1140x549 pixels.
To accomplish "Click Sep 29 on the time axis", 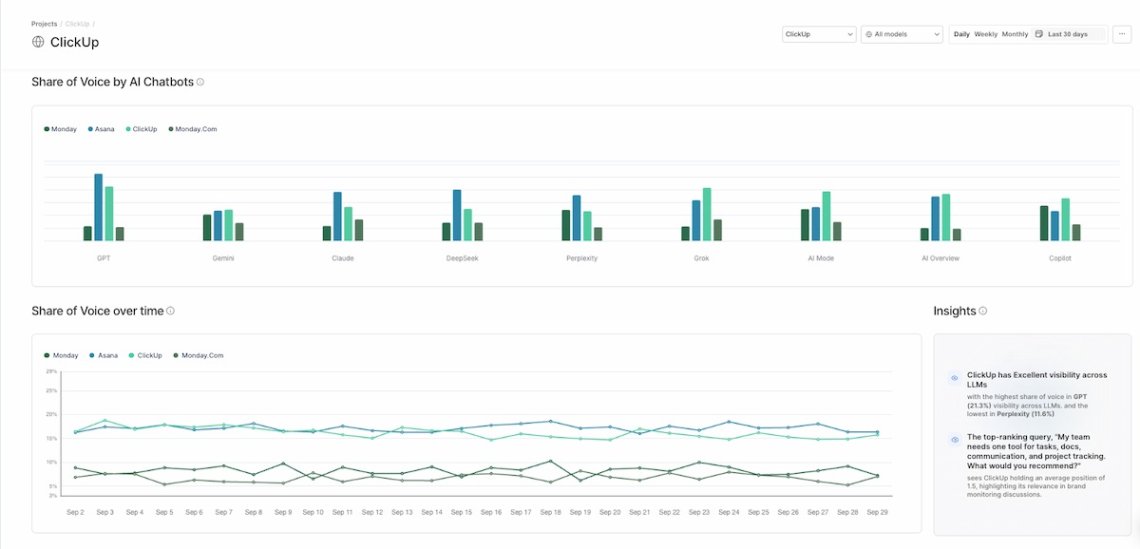I will (878, 512).
